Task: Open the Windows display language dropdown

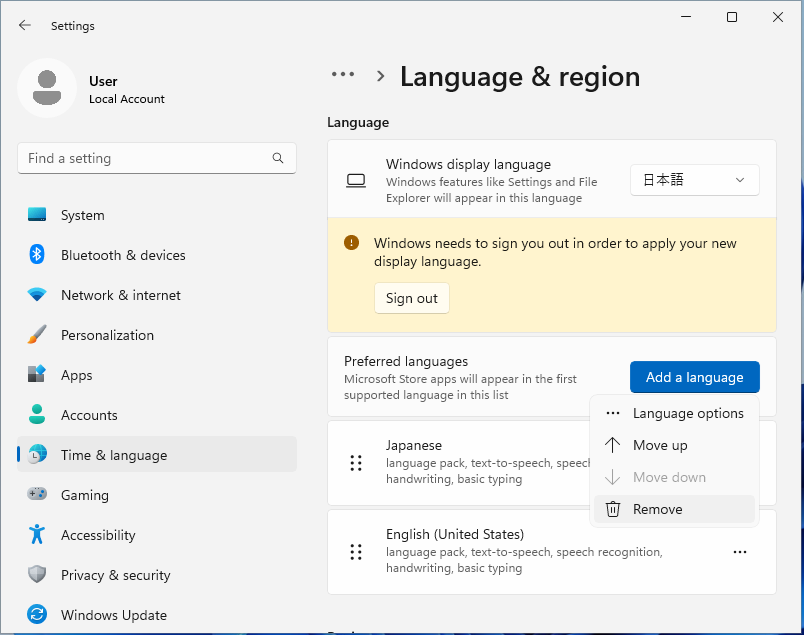Action: pyautogui.click(x=694, y=180)
